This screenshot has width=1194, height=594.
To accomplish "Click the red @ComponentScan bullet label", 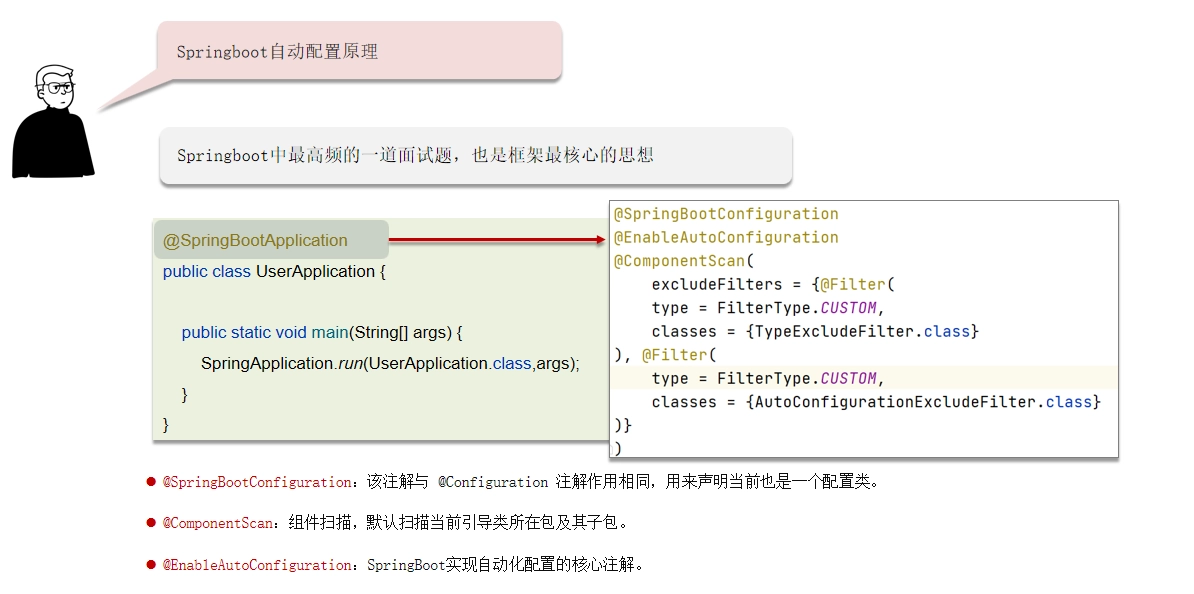I will point(218,523).
